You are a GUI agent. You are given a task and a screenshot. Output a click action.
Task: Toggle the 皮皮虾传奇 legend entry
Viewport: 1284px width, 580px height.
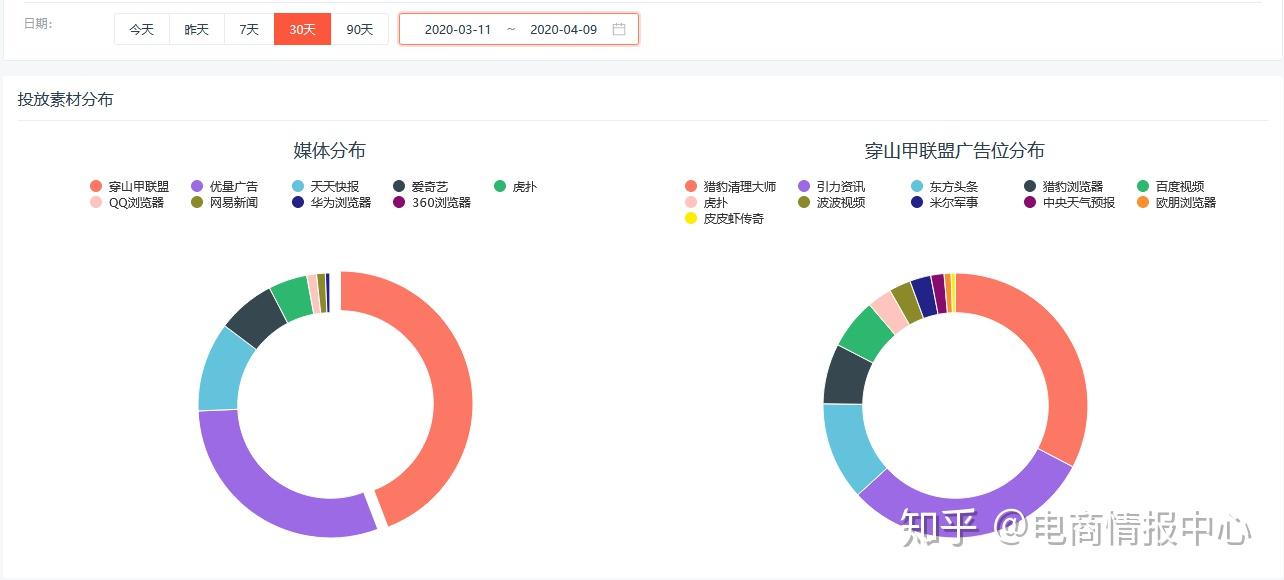pyautogui.click(x=724, y=218)
